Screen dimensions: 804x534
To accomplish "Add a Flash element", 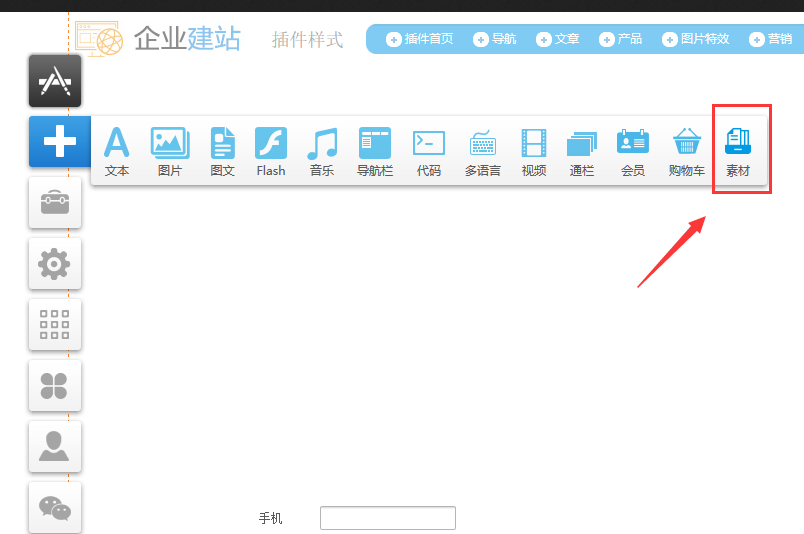I will tap(271, 151).
